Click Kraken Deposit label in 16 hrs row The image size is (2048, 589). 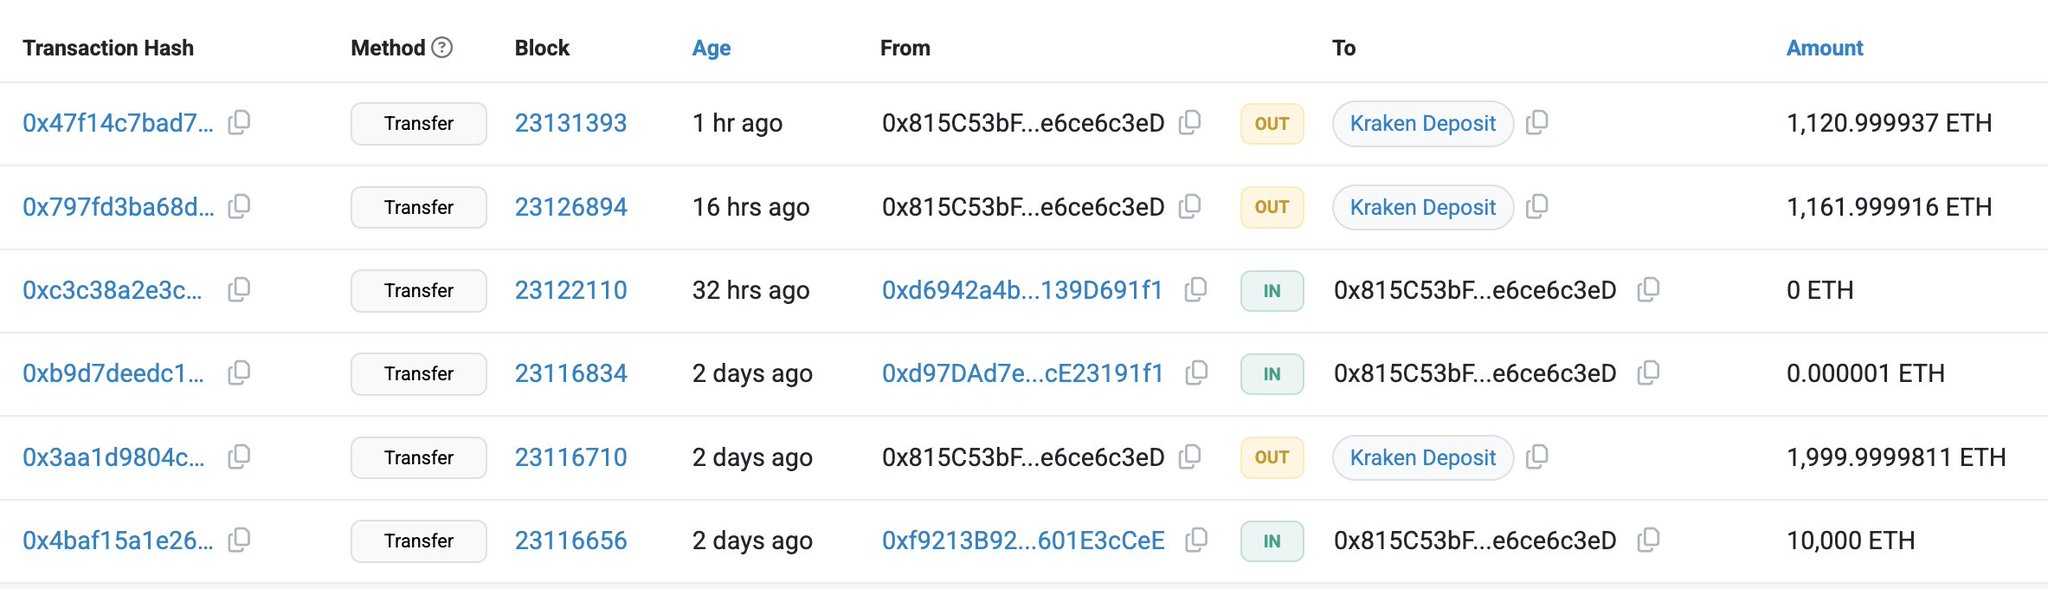pyautogui.click(x=1422, y=207)
